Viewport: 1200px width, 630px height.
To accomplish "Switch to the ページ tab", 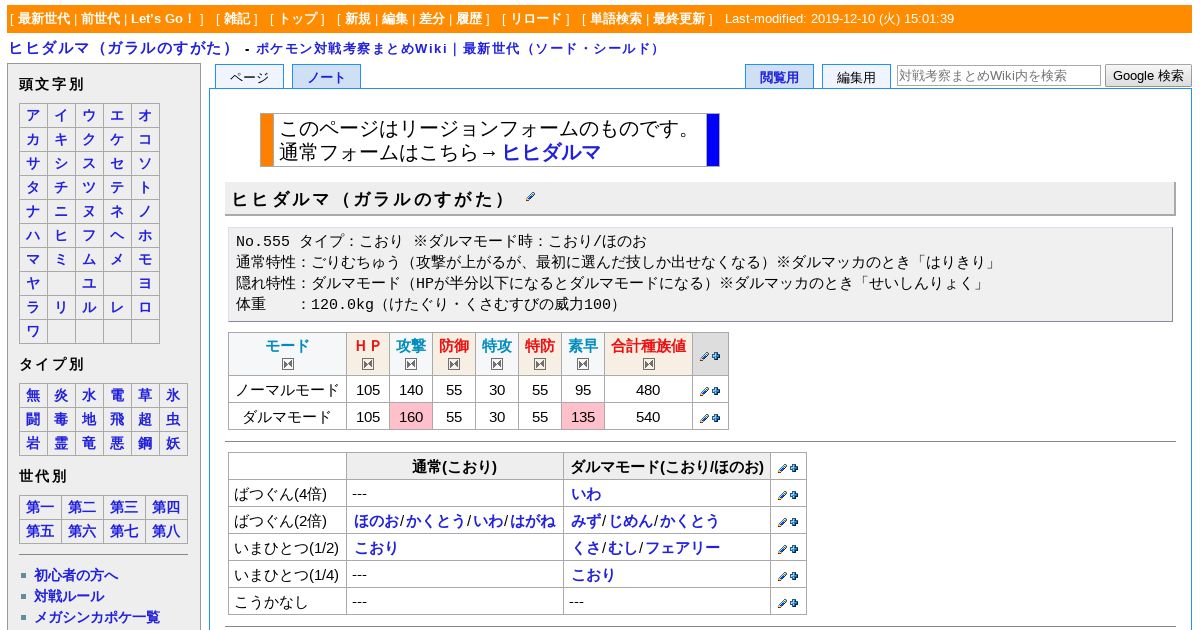I will [249, 77].
